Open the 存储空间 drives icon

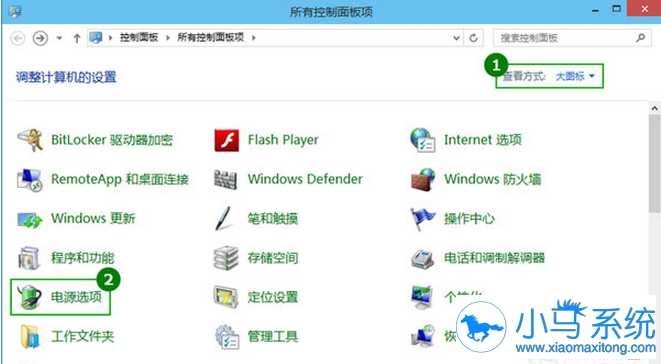[226, 258]
